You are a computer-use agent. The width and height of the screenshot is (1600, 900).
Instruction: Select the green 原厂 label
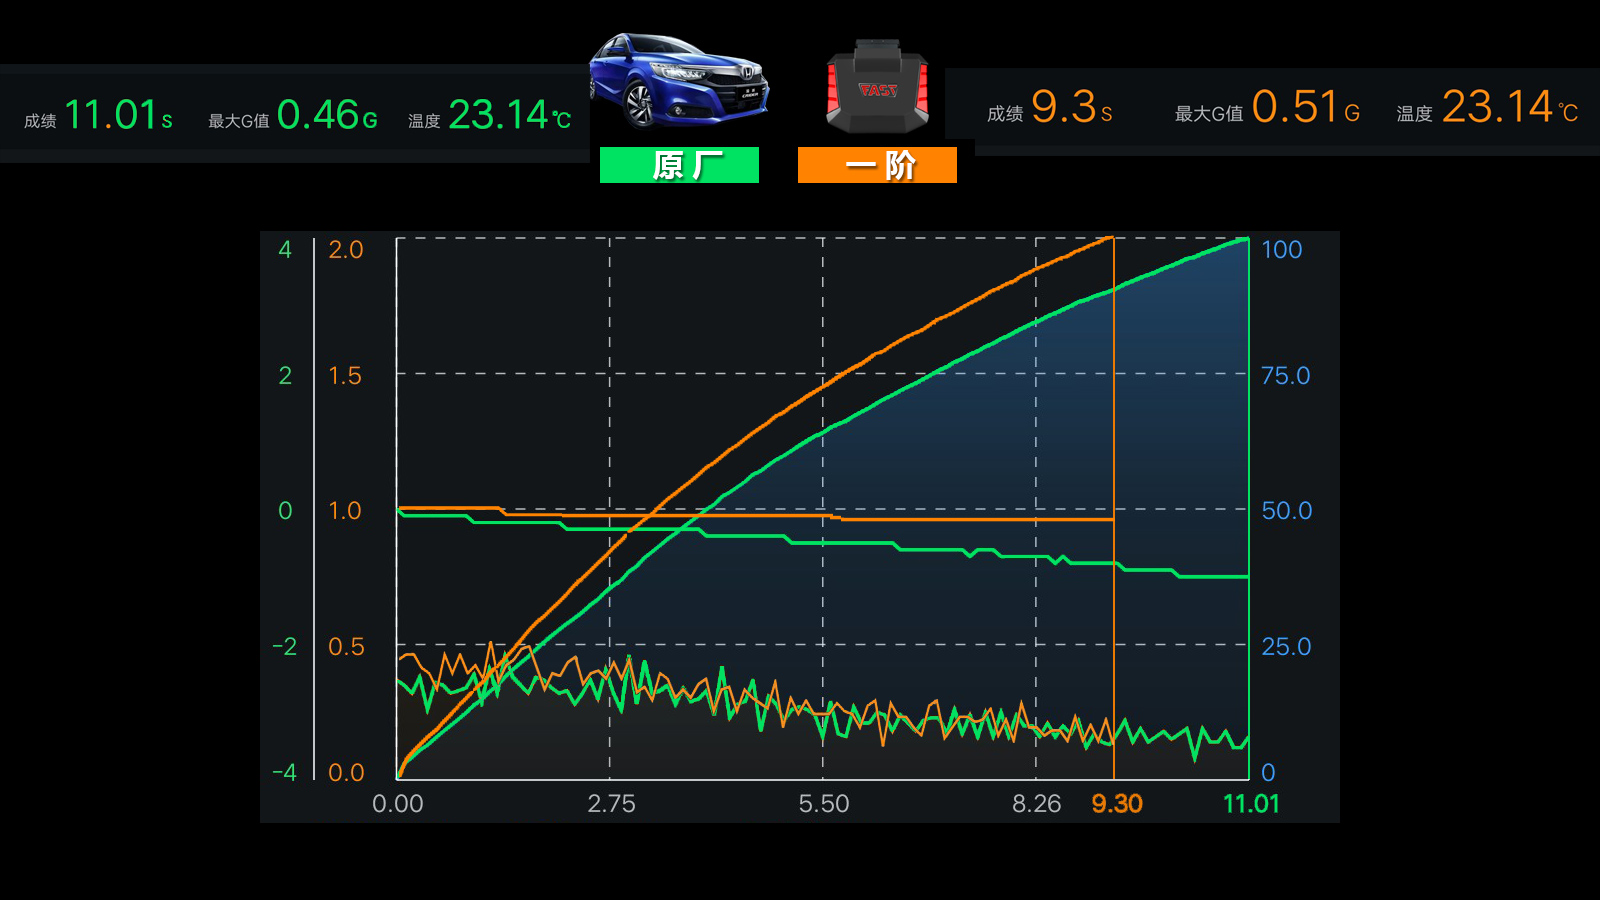tap(679, 165)
